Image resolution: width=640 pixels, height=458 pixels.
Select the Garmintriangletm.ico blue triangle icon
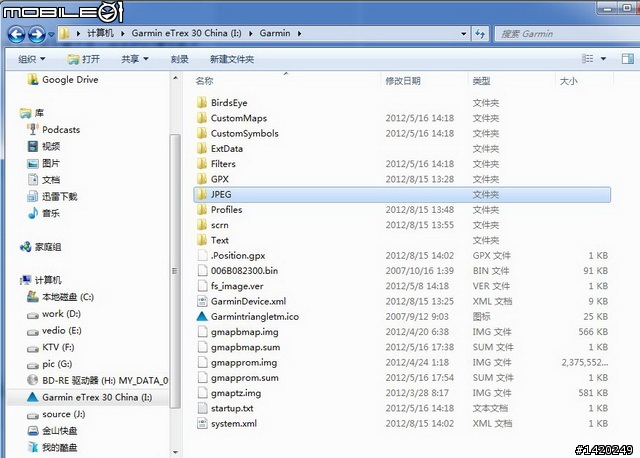click(202, 316)
